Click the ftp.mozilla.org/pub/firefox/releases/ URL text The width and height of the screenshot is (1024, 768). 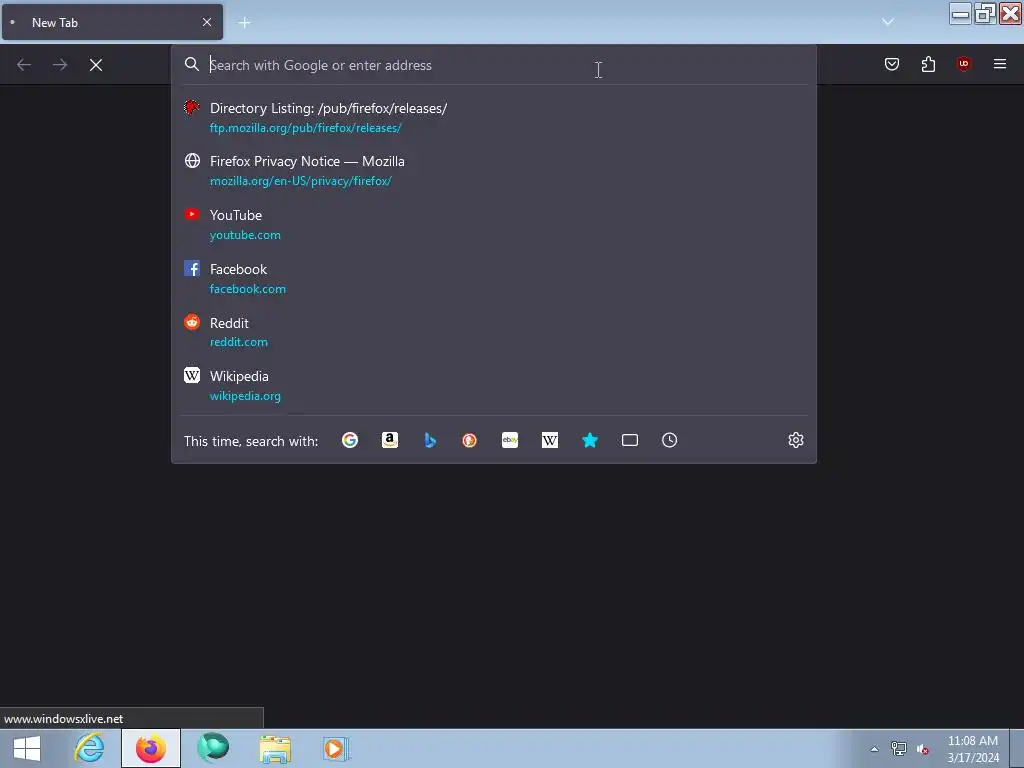point(306,128)
